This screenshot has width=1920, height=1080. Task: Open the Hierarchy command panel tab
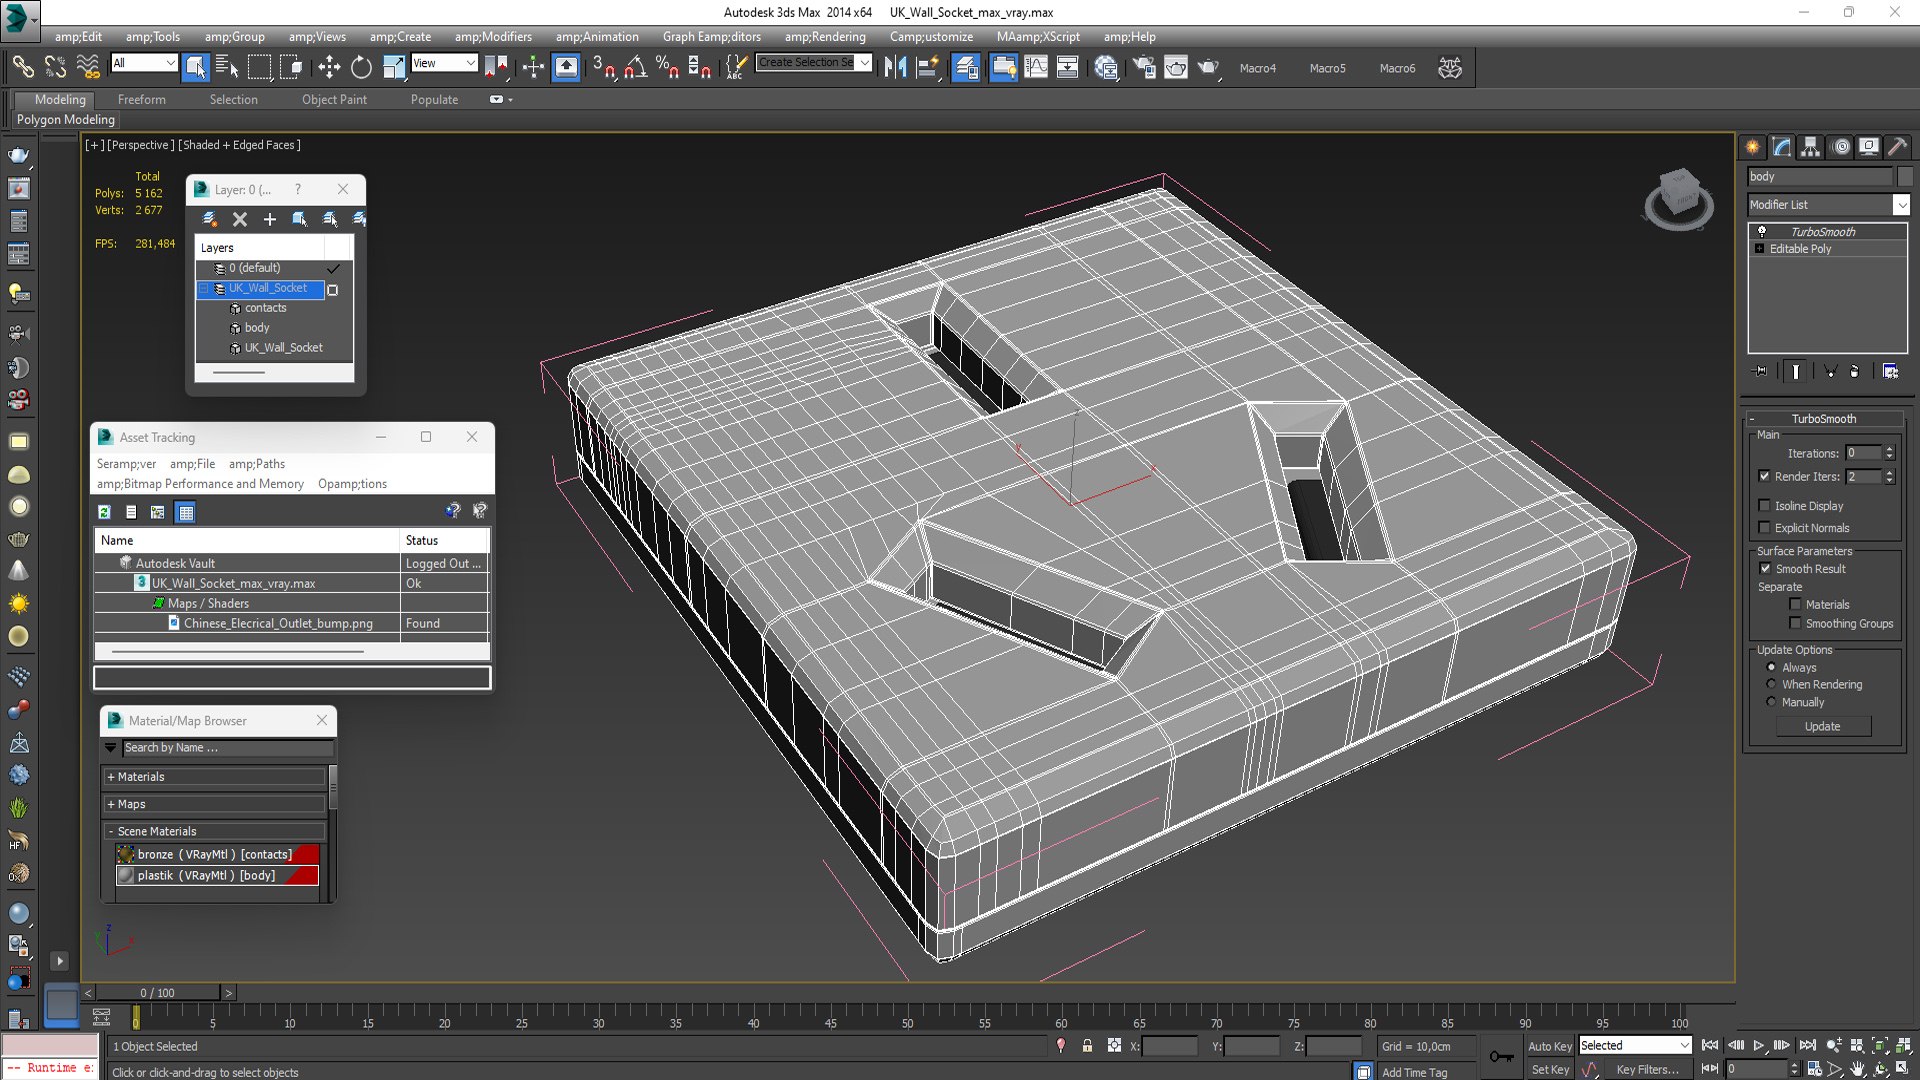[x=1810, y=147]
